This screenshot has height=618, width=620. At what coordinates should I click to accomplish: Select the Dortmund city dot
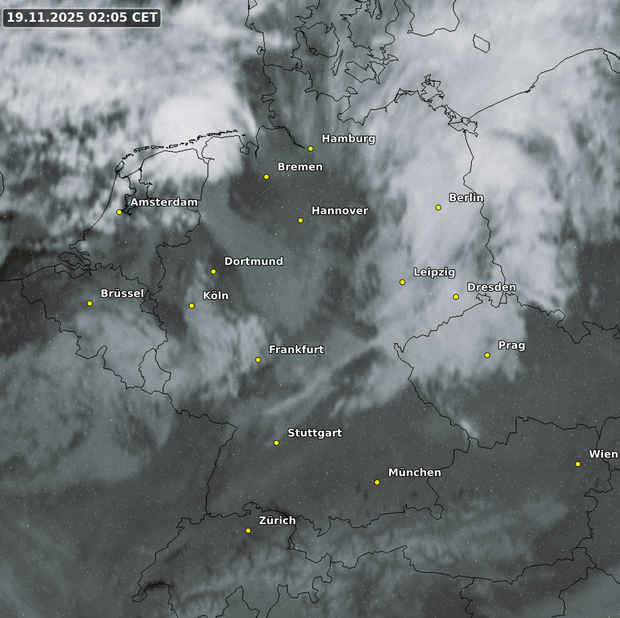click(x=213, y=271)
